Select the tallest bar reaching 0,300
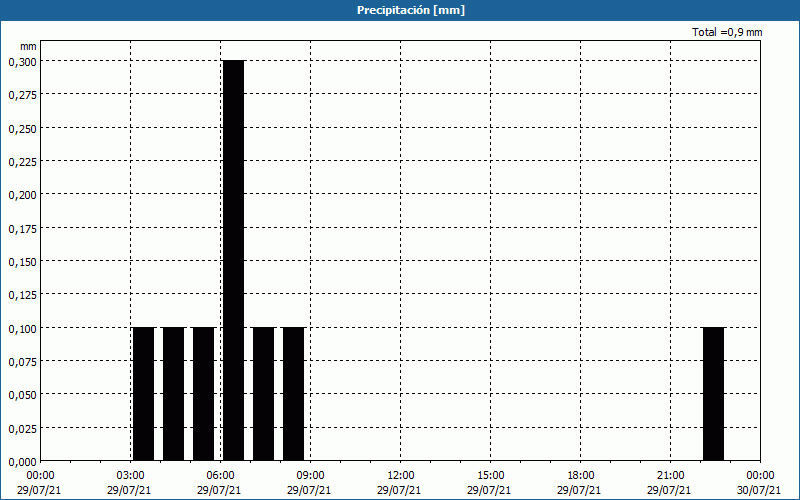This screenshot has width=800, height=500. [x=234, y=260]
